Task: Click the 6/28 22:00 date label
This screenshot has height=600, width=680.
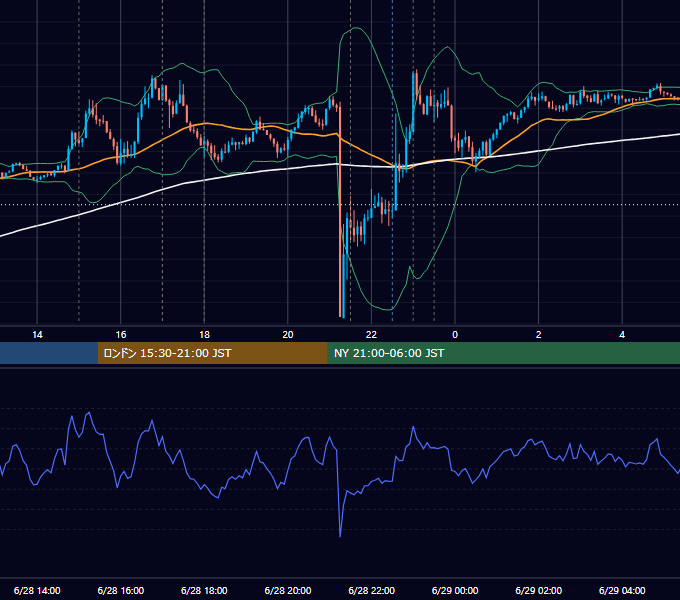Action: coord(372,590)
